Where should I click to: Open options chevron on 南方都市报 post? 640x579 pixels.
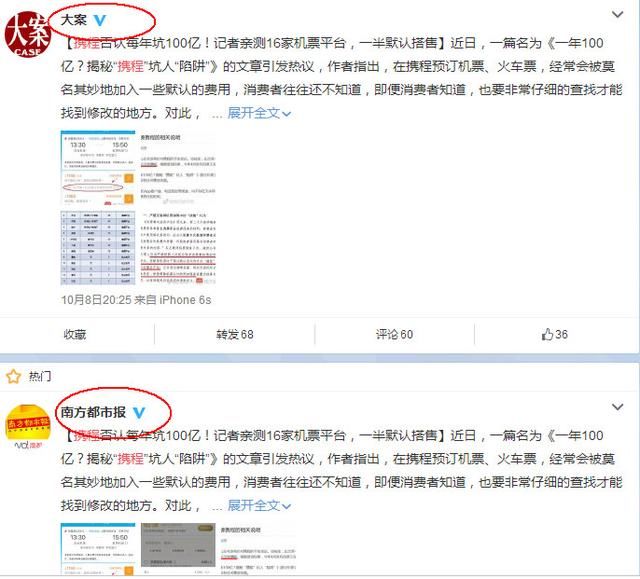(x=618, y=407)
